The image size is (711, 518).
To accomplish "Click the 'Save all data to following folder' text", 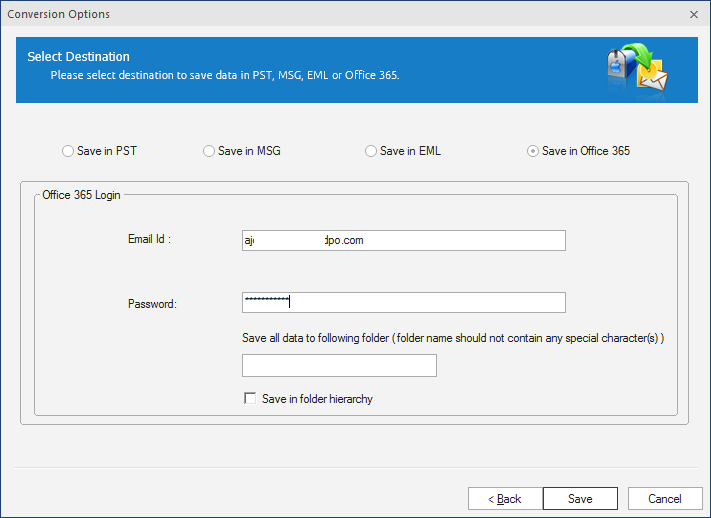I will pyautogui.click(x=453, y=338).
